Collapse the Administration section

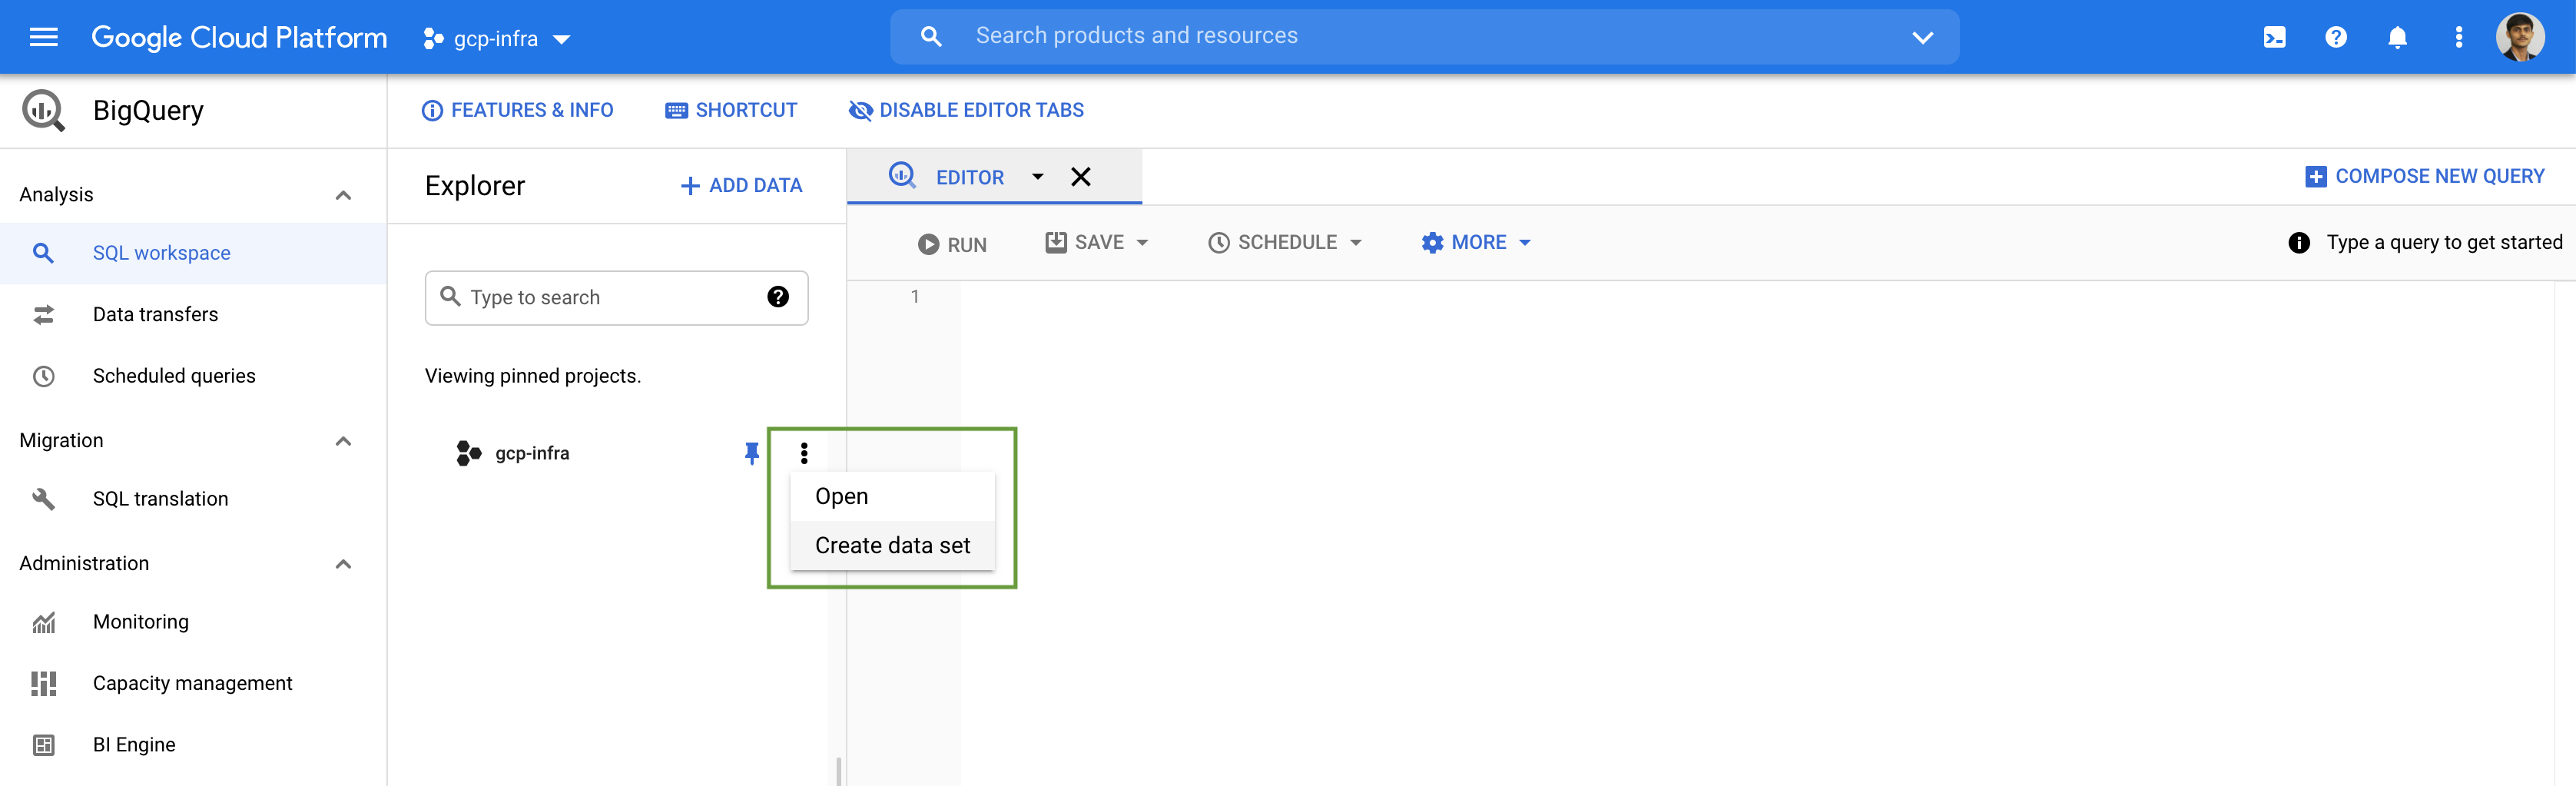coord(343,564)
